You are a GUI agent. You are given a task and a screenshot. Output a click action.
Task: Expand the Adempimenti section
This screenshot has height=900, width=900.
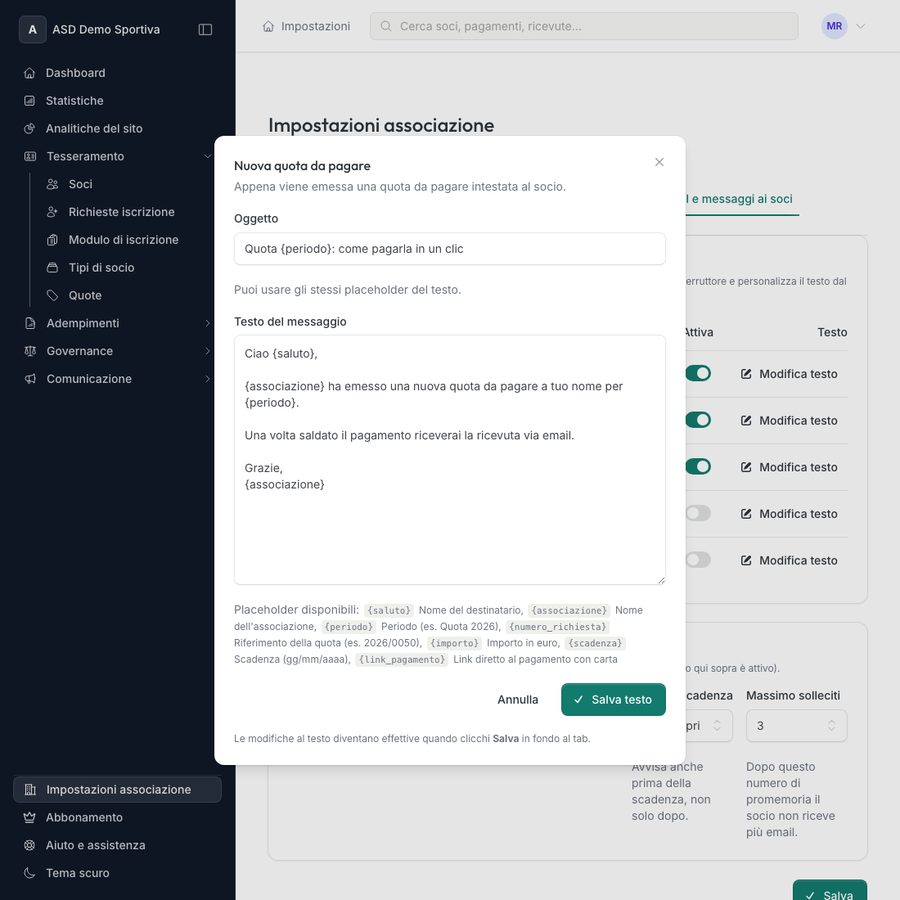(117, 323)
